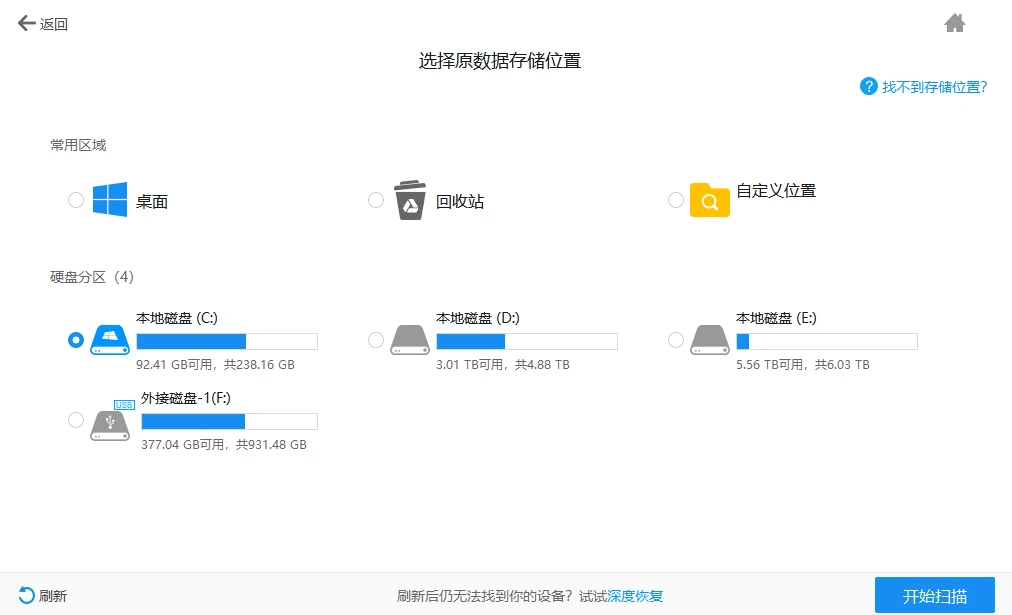Click the gray local disk E: drive icon
Screen dimensions: 1012x615
click(709, 340)
